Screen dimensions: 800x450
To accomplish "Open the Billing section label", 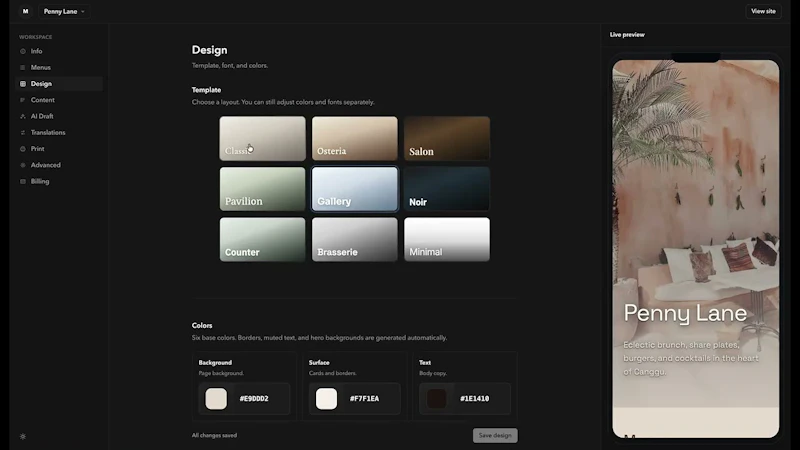I will click(x=40, y=182).
